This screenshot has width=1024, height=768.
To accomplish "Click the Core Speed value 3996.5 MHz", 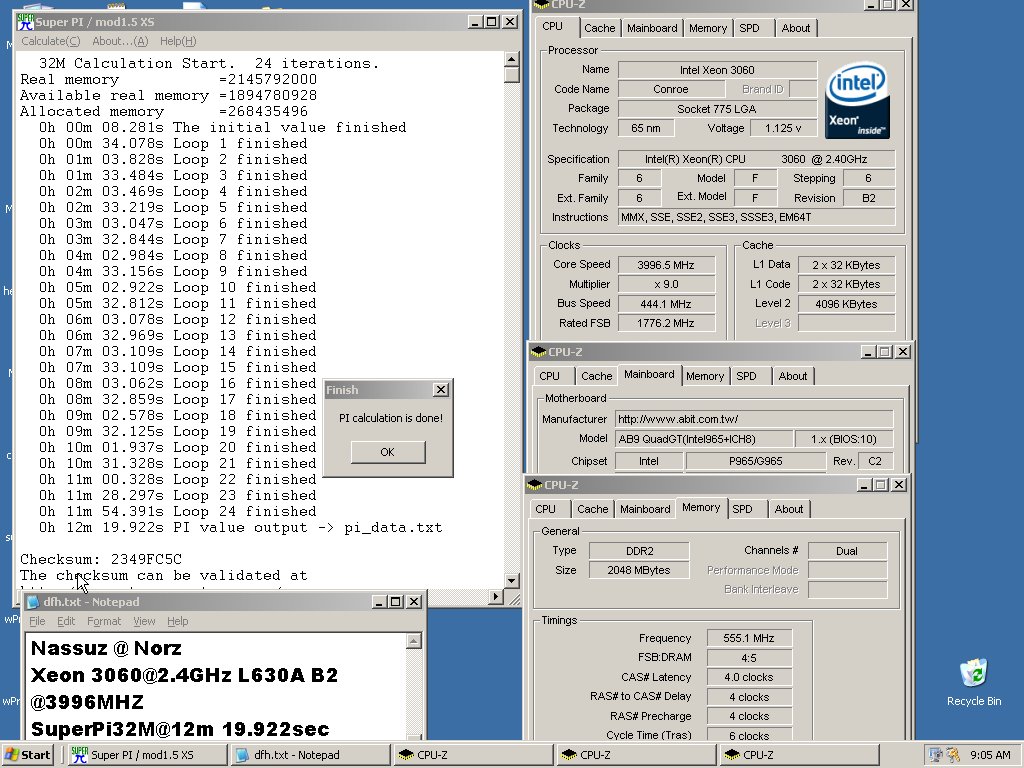I will point(666,265).
